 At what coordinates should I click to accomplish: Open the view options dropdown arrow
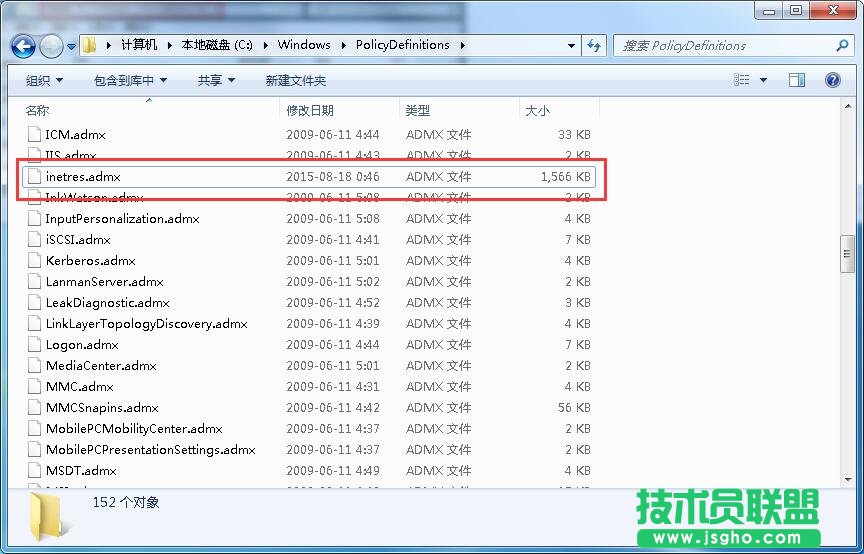(x=763, y=80)
